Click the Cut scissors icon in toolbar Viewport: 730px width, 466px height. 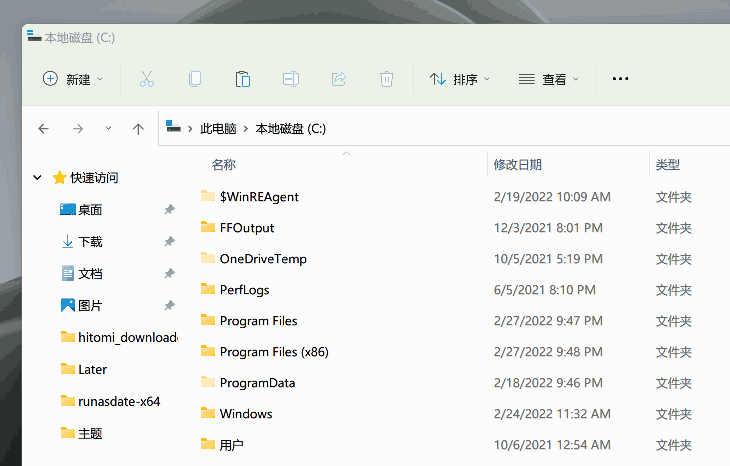[x=146, y=79]
